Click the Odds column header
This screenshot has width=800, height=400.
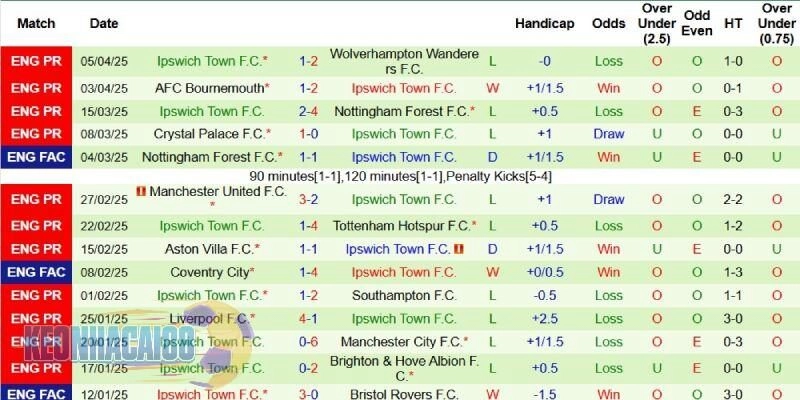[x=608, y=23]
